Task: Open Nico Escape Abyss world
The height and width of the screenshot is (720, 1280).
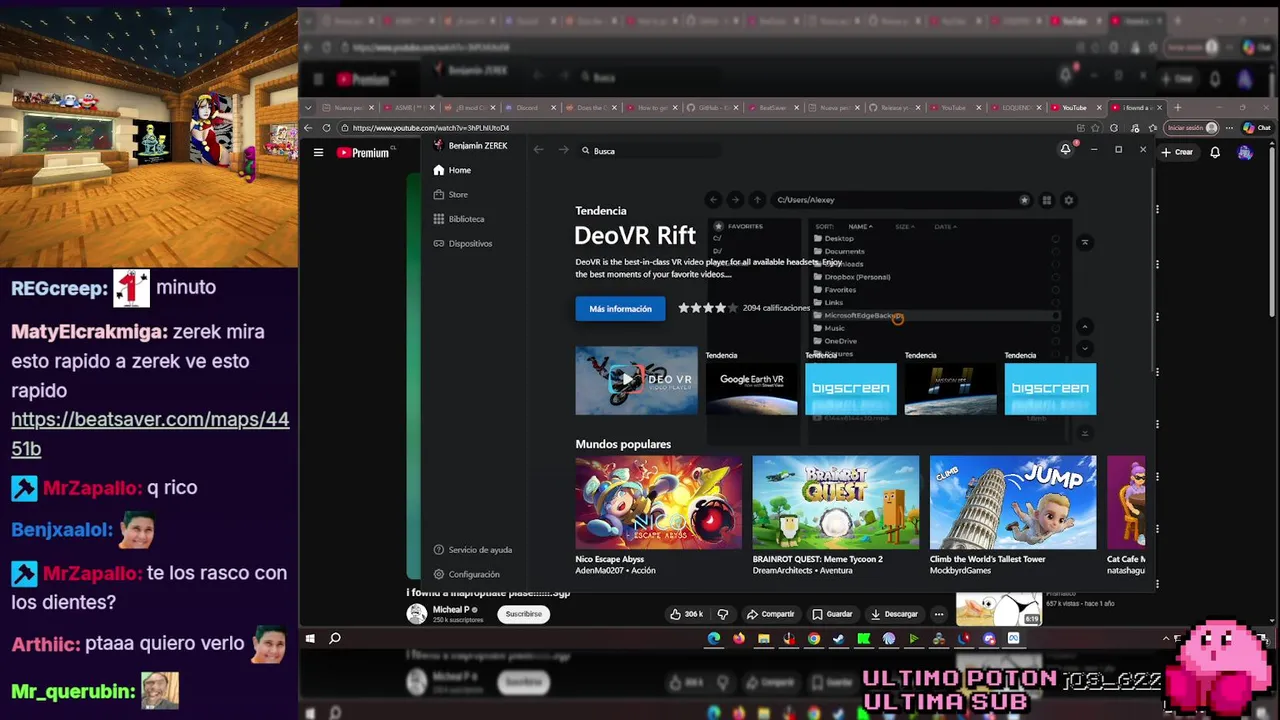Action: [658, 502]
